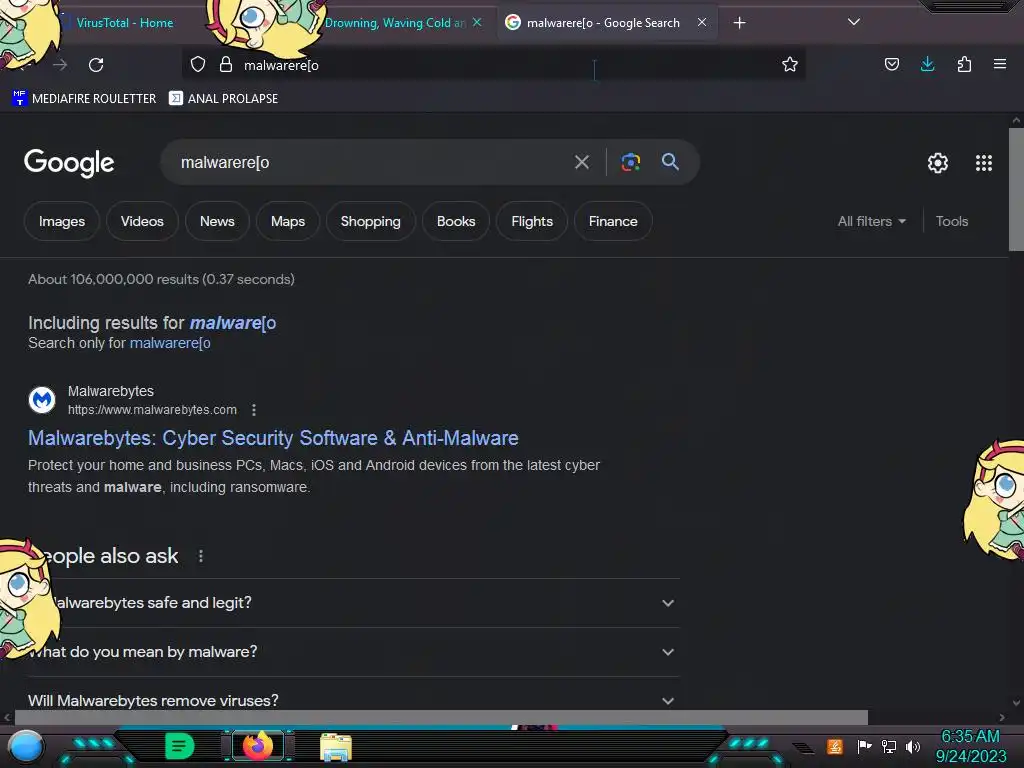
Task: Filter results by Finance
Action: (x=613, y=221)
